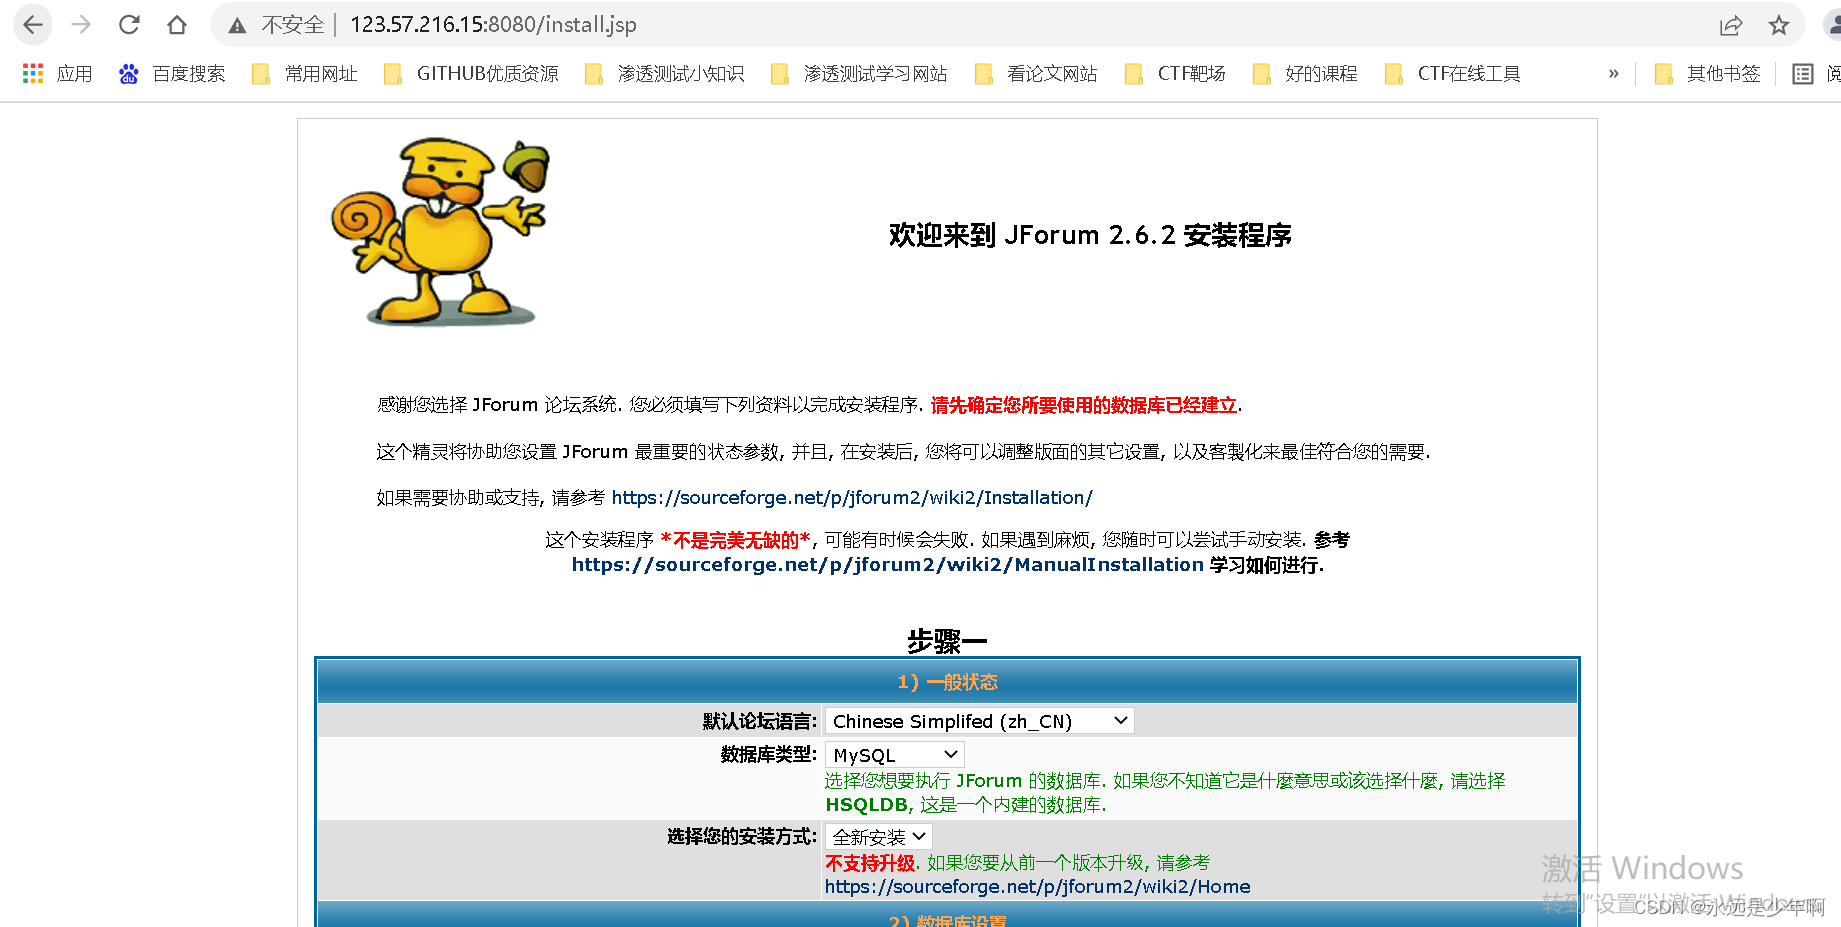Expand the 默认论坛语言 dropdown
Image resolution: width=1841 pixels, height=927 pixels.
(x=980, y=721)
